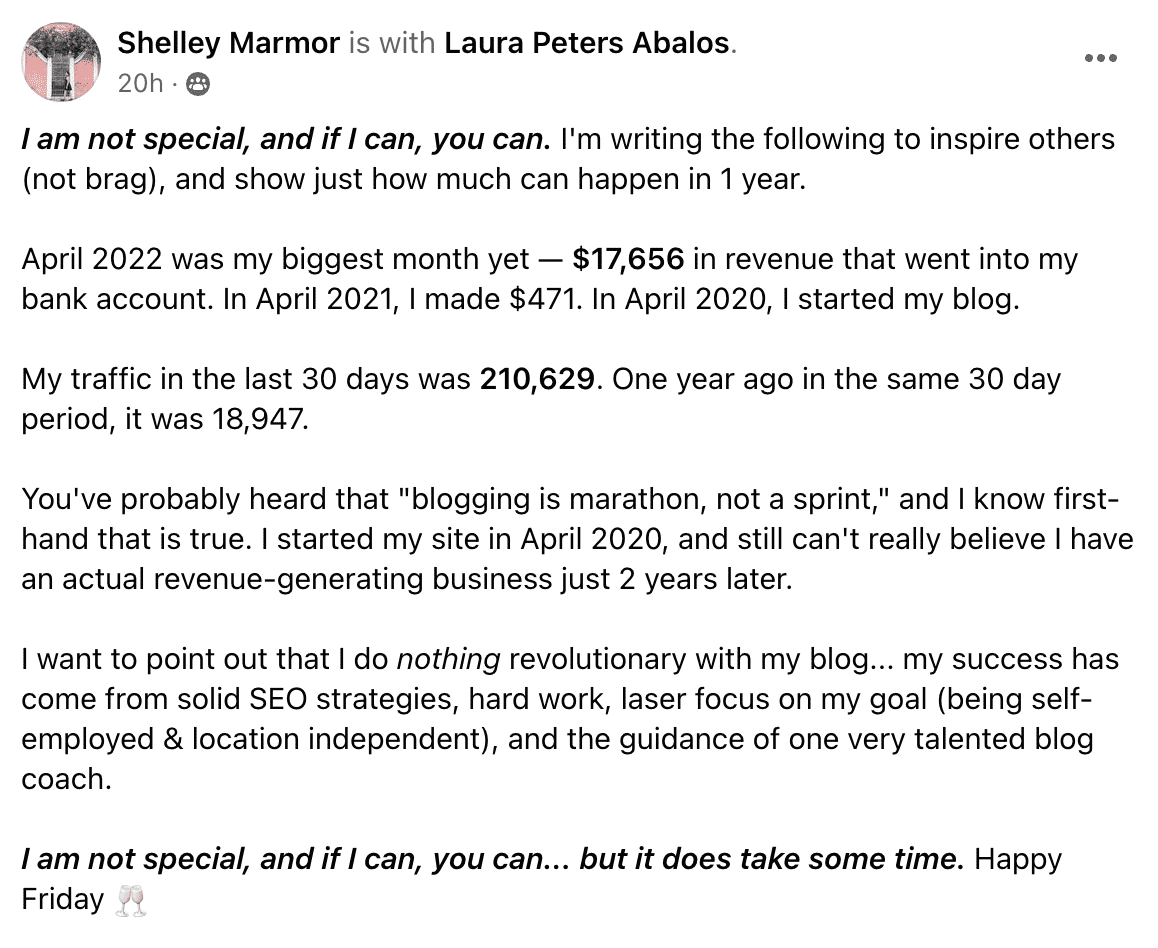1158x948 pixels.
Task: Click the "is with" text in header
Action: [391, 43]
